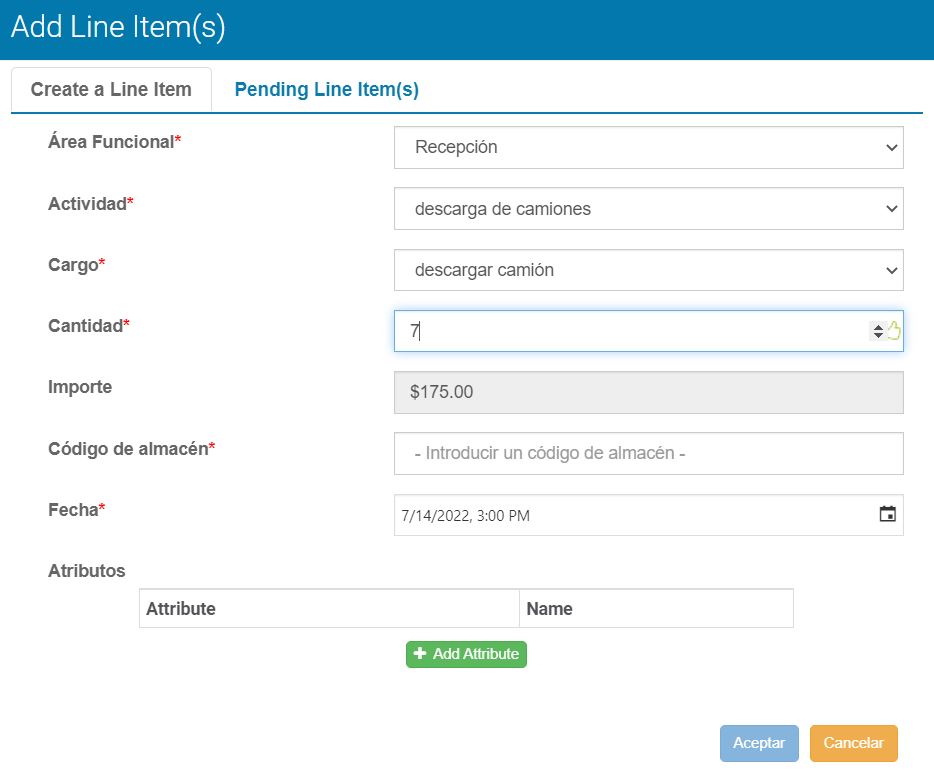
Task: Select the month segment in Fecha
Action: point(405,516)
